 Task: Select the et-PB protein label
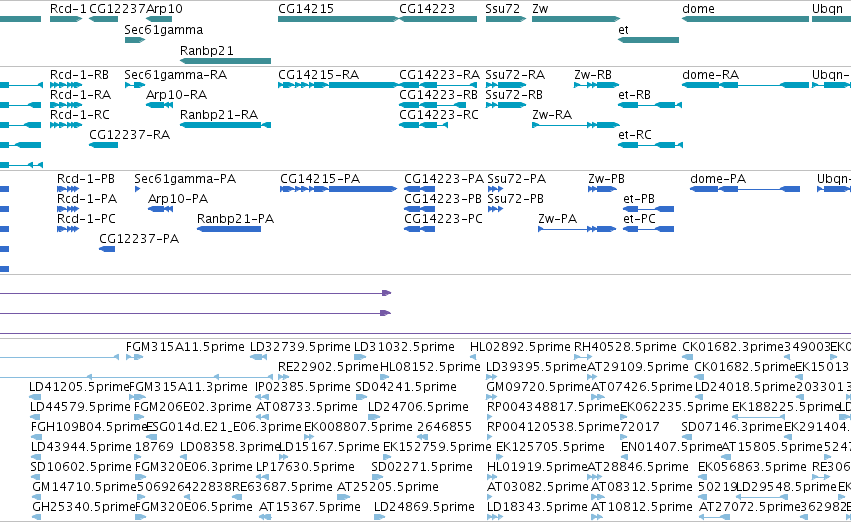639,199
